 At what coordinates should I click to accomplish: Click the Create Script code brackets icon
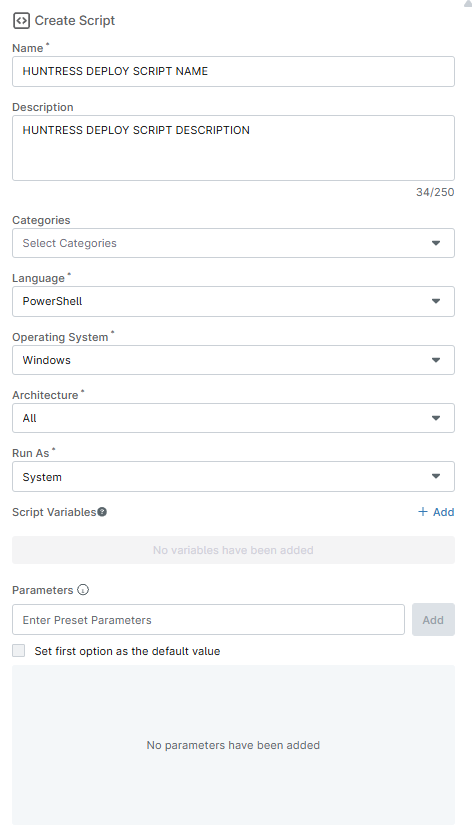(x=21, y=21)
